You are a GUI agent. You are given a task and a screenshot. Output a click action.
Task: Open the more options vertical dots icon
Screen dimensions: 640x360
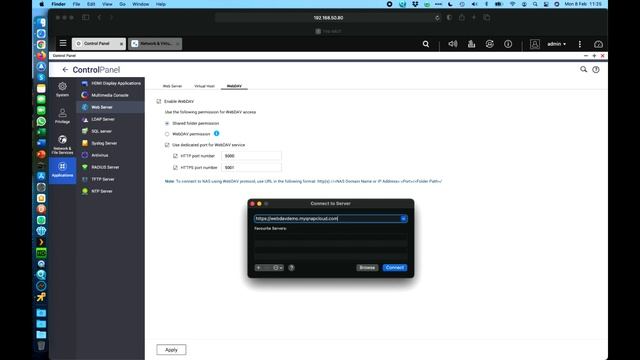pyautogui.click(x=580, y=44)
